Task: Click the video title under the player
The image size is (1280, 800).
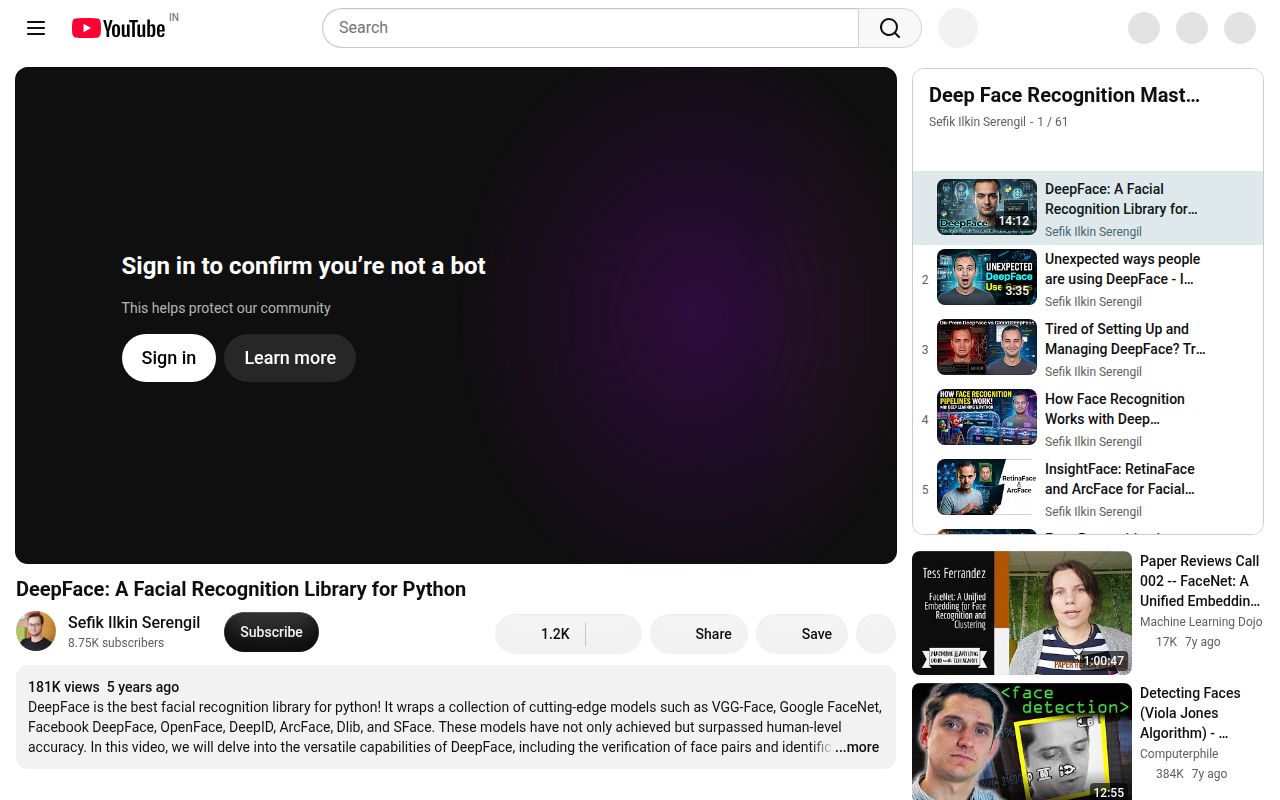Action: click(x=241, y=589)
